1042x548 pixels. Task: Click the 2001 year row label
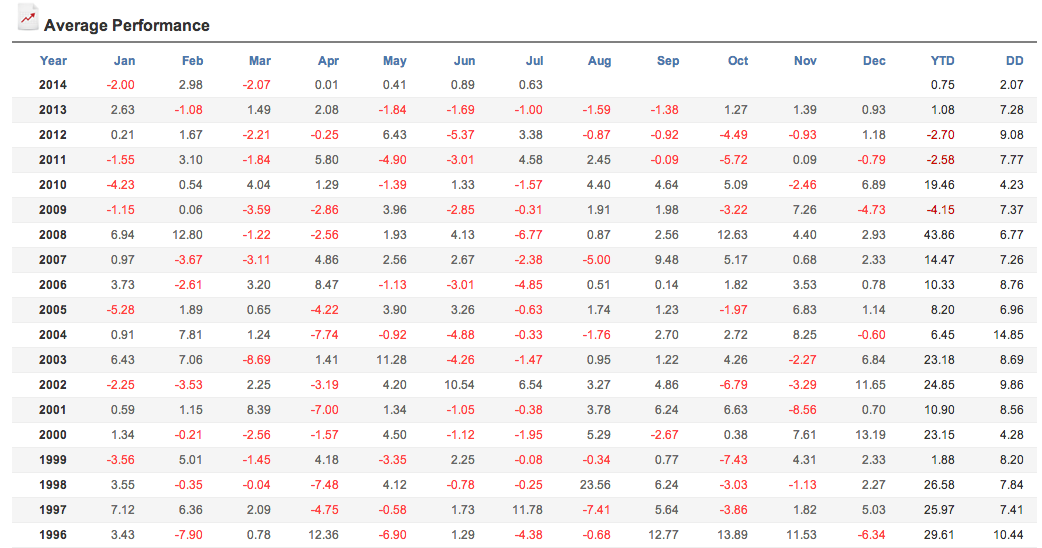[52, 410]
